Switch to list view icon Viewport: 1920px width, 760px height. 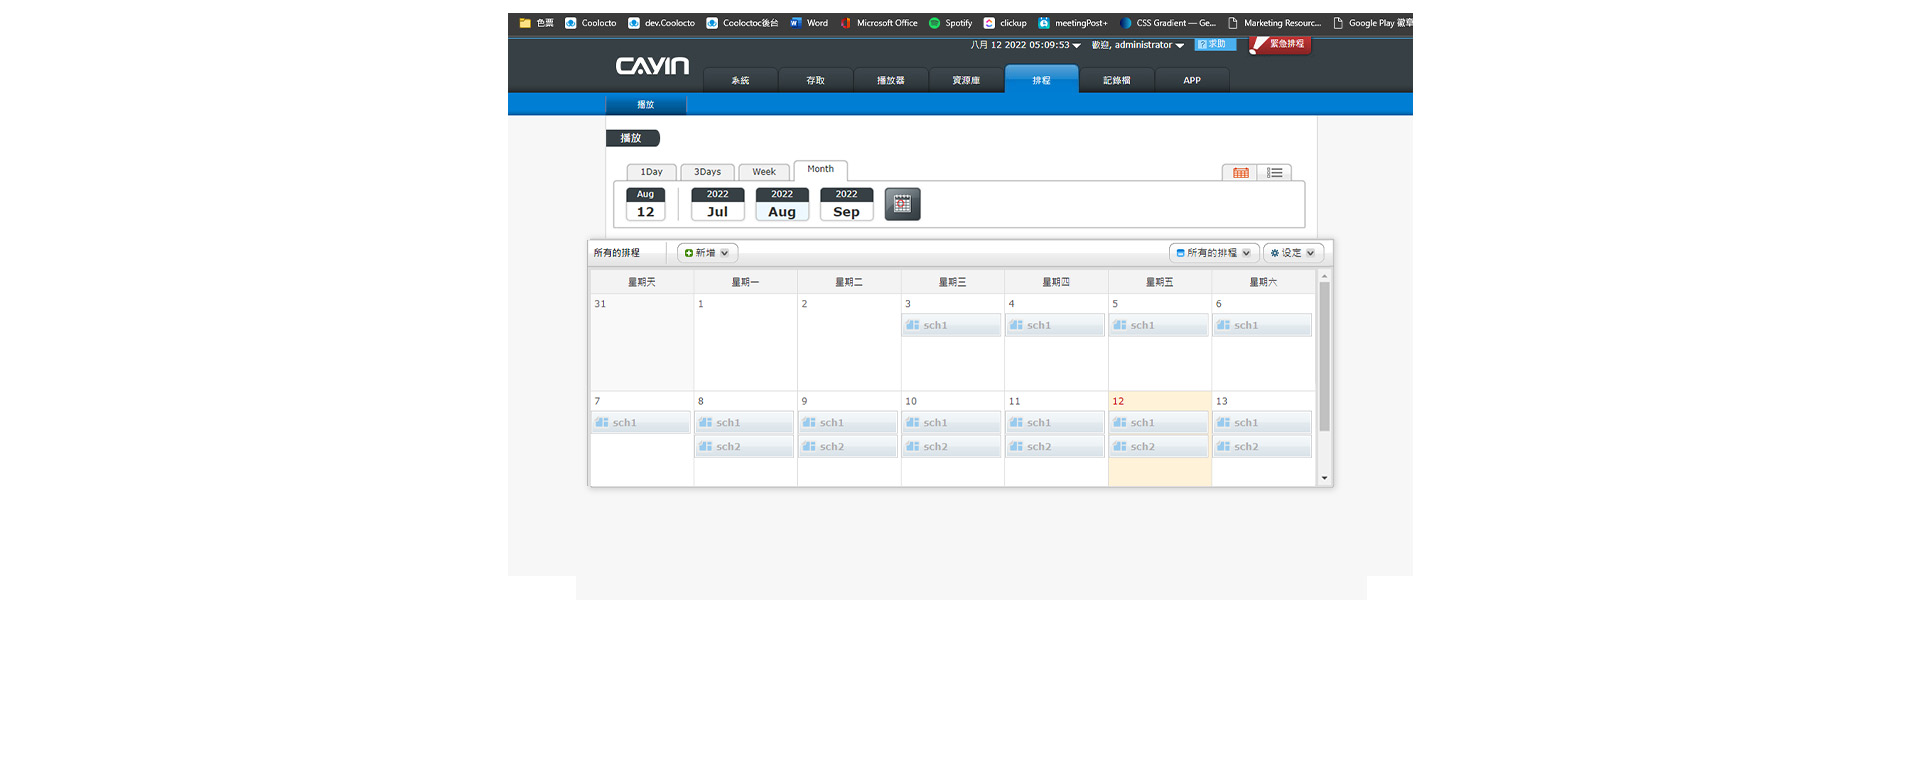tap(1274, 173)
